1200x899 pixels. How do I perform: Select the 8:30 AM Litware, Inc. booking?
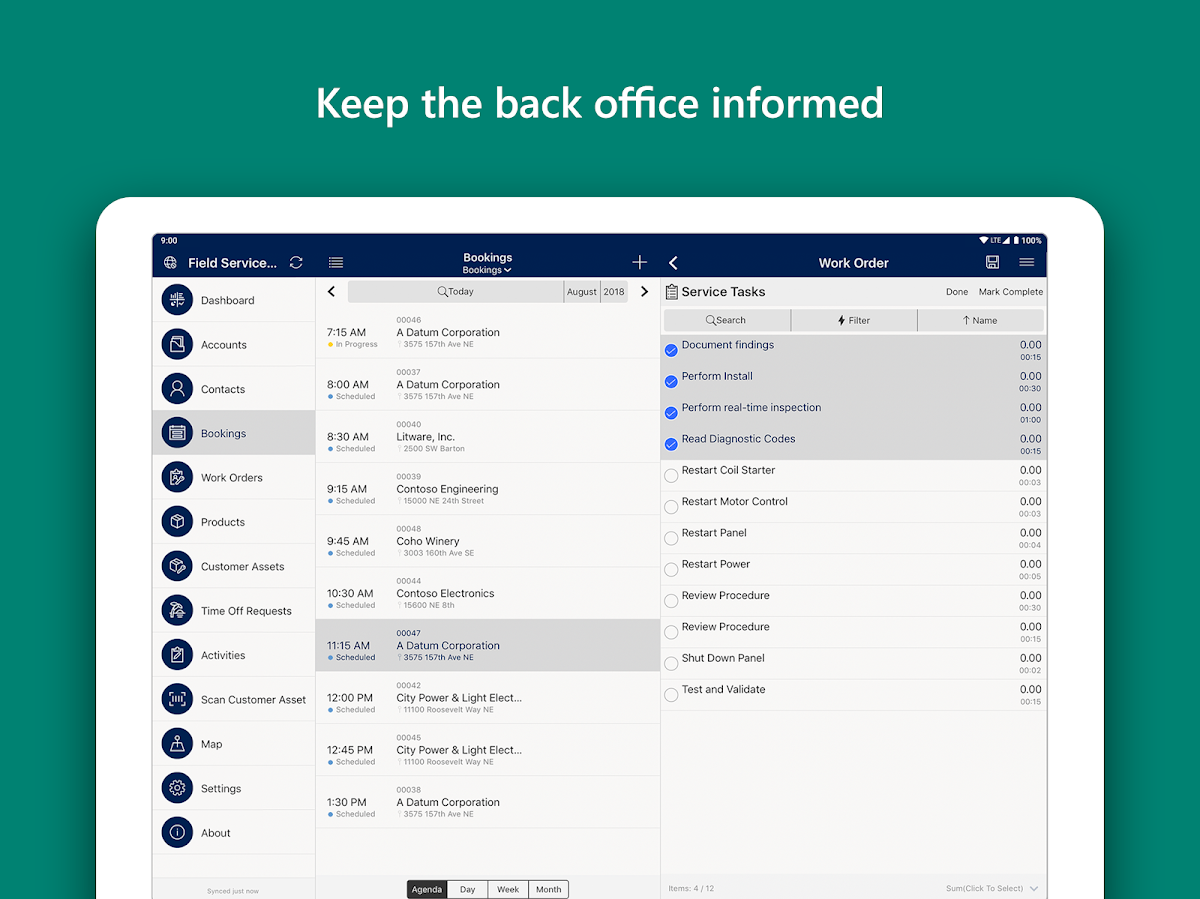(487, 437)
